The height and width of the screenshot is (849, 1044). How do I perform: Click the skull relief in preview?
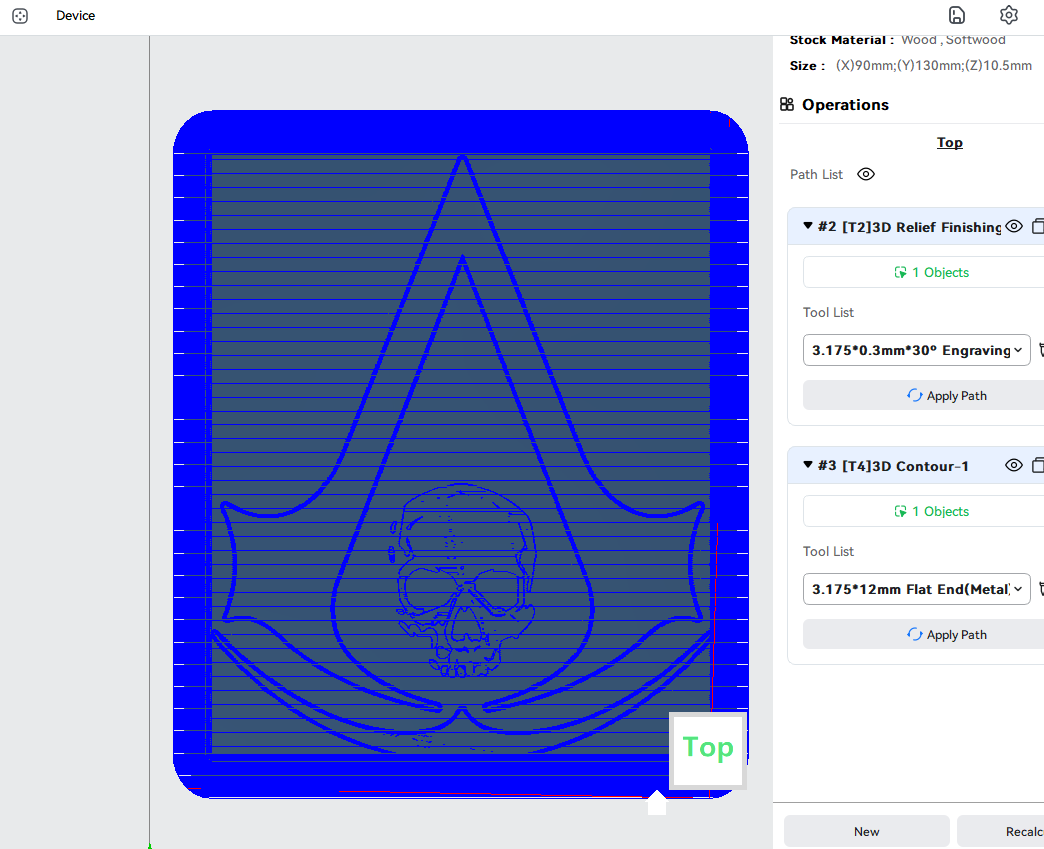(461, 579)
